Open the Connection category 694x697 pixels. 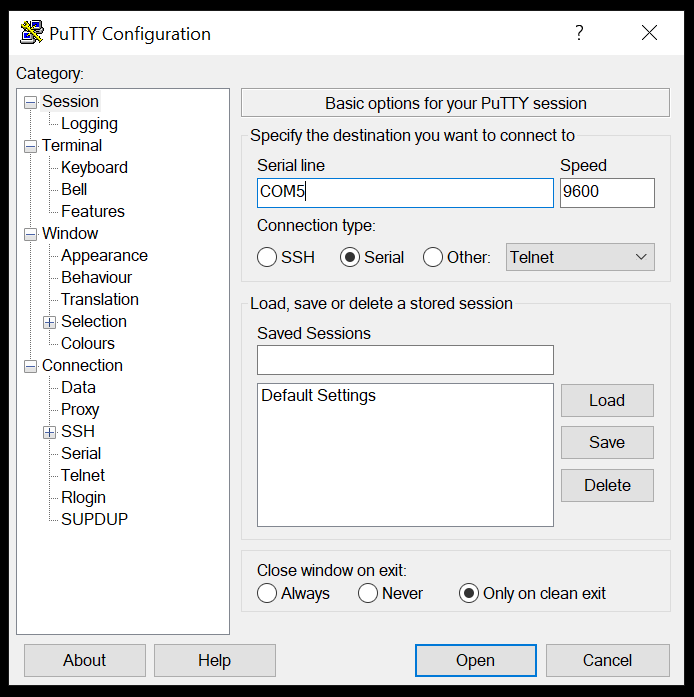82,365
